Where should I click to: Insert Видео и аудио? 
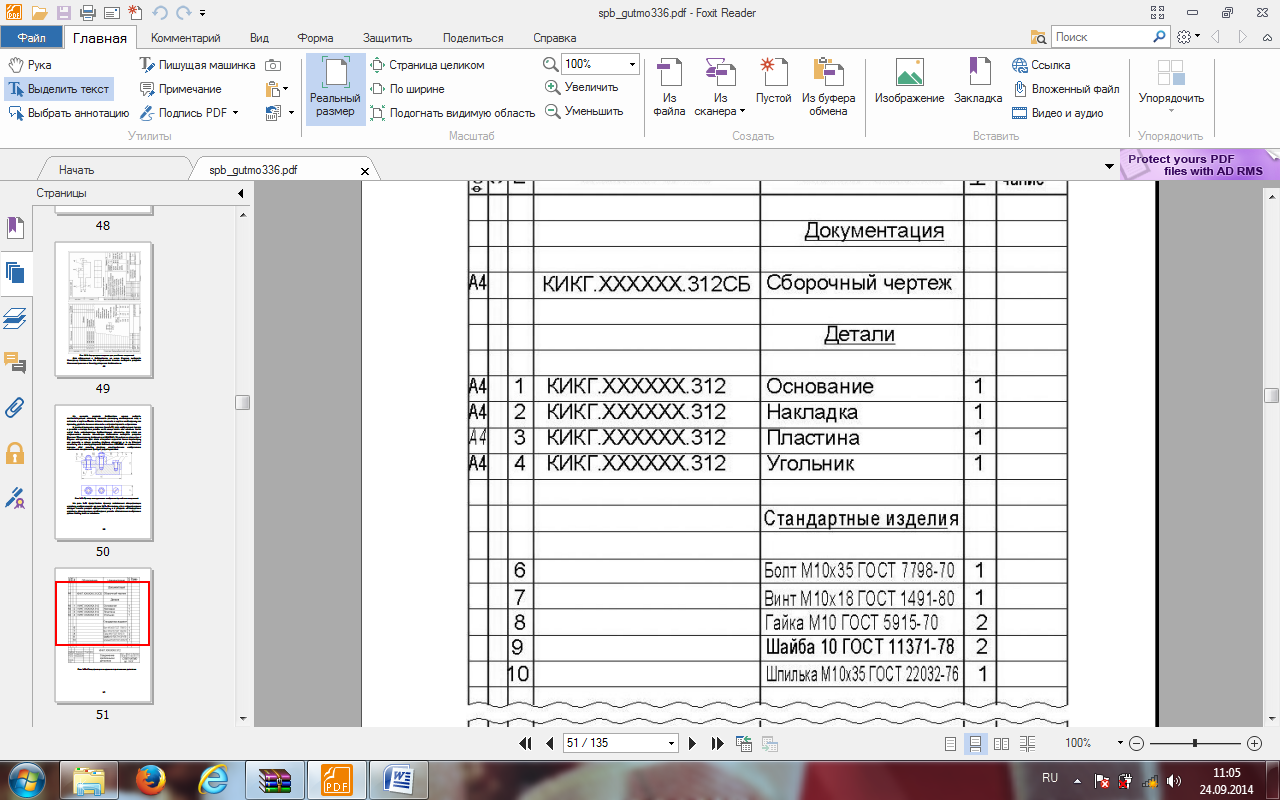[x=1057, y=113]
